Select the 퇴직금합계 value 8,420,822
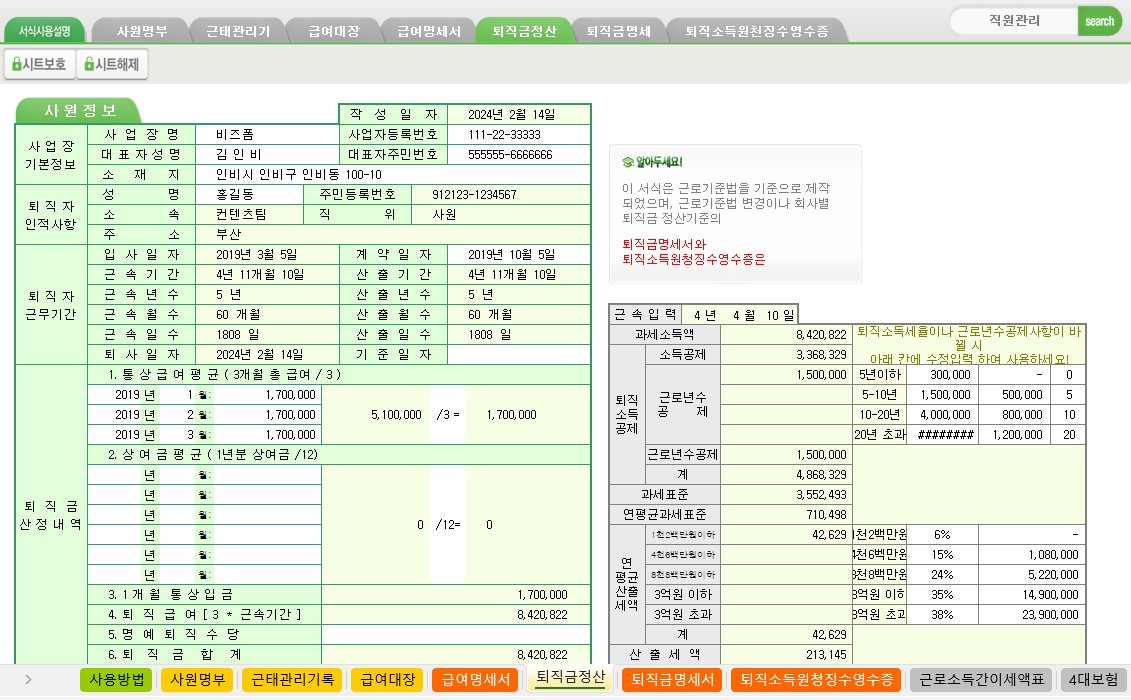This screenshot has width=1131, height=700. pos(456,655)
